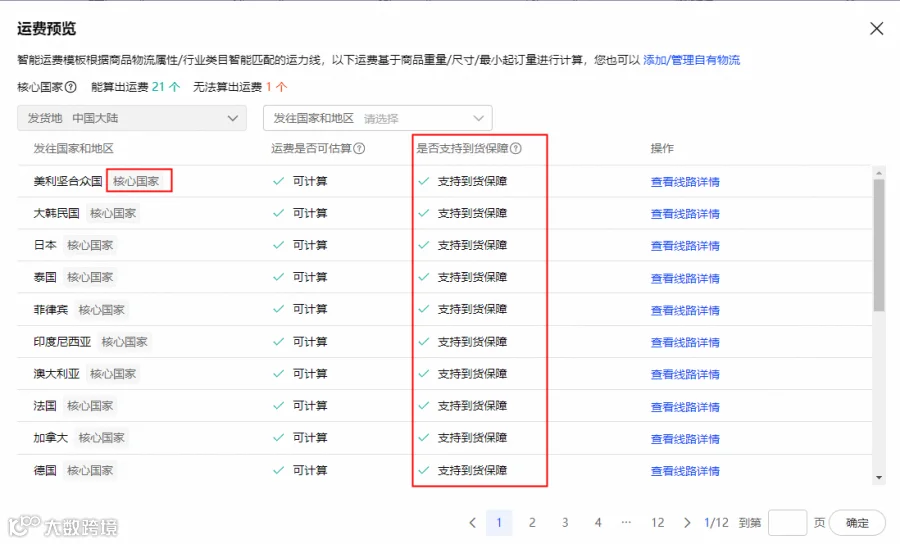900x544 pixels.
Task: Select page 2 in the pagination
Action: pos(532,523)
